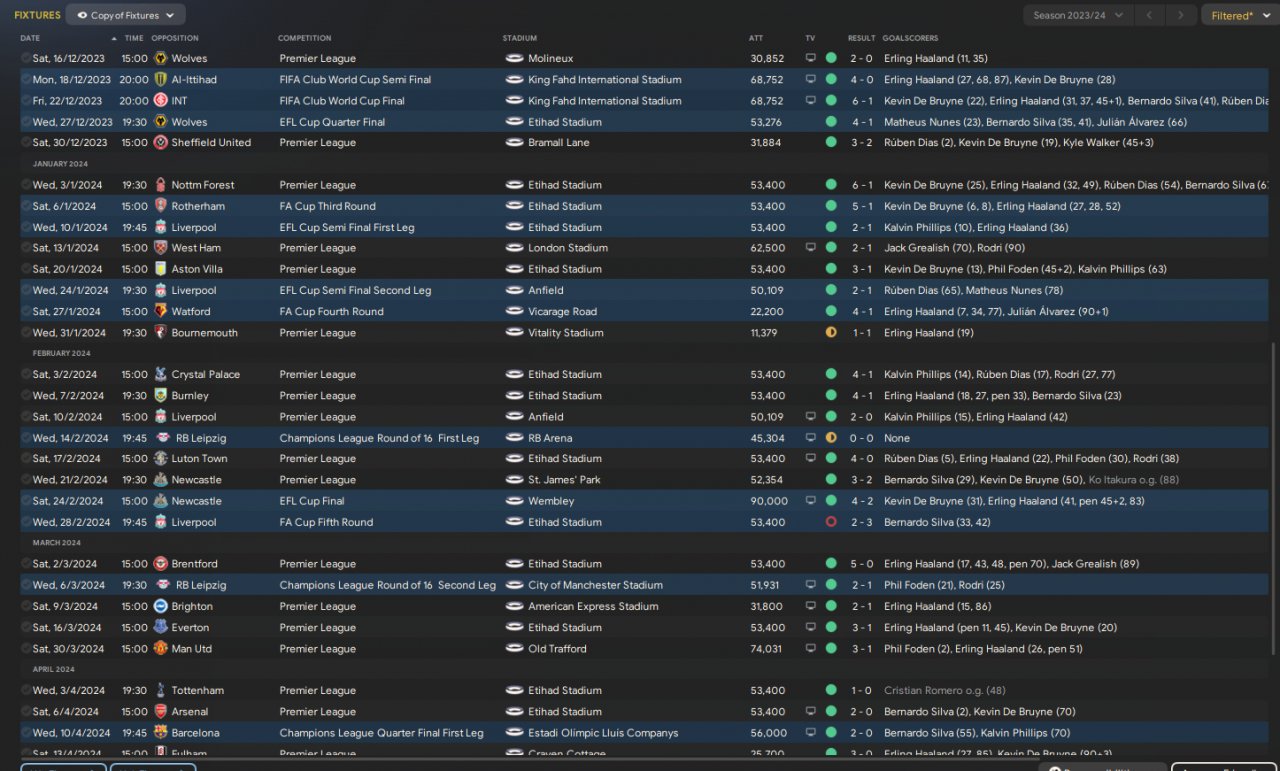Open the FIFA Club World Cup Final competition link
This screenshot has width=1280, height=771.
pos(342,101)
